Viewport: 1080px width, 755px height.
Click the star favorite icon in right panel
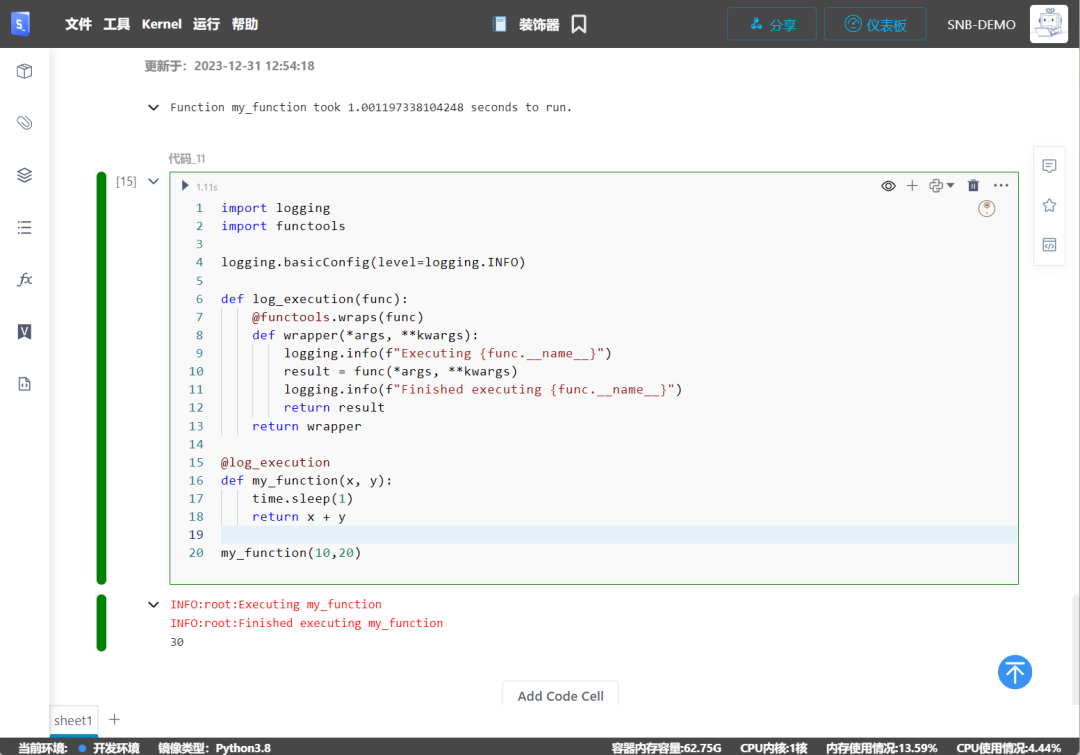click(x=1049, y=205)
